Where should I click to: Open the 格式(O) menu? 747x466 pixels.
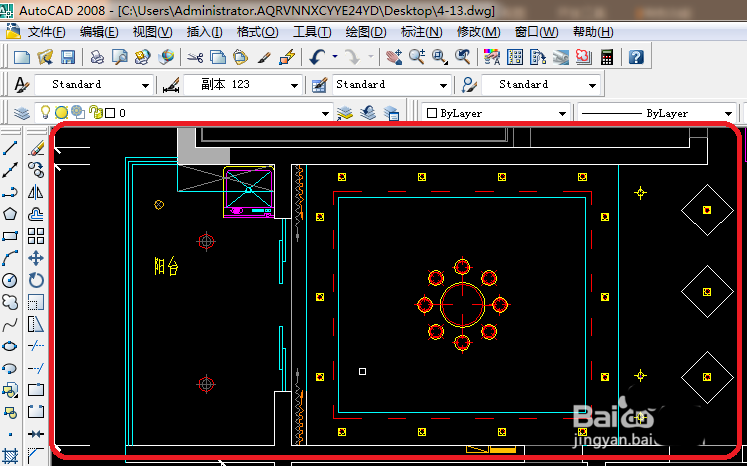[257, 32]
